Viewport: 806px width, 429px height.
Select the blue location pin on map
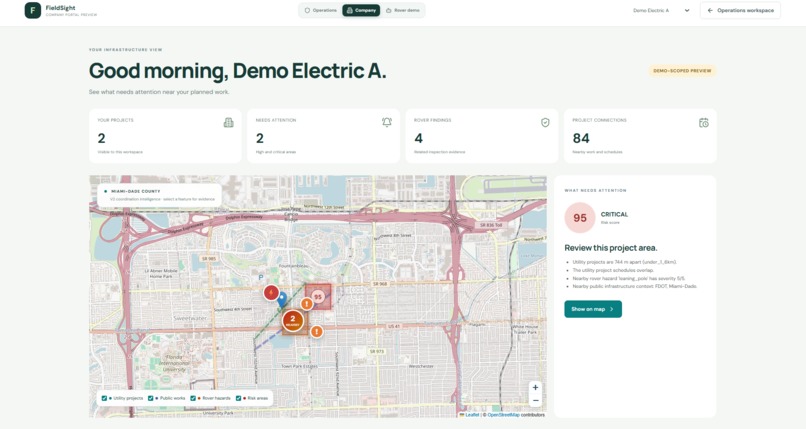point(282,299)
